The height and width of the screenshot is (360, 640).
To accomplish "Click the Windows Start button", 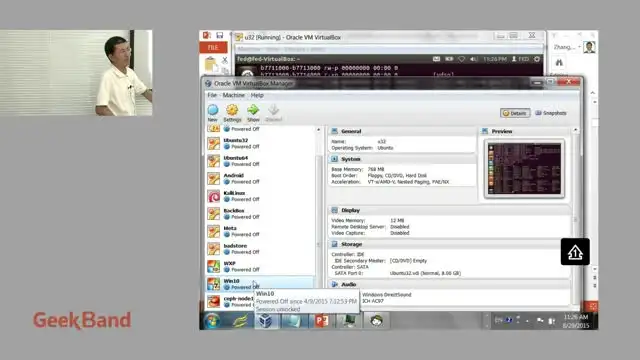I will point(212,321).
